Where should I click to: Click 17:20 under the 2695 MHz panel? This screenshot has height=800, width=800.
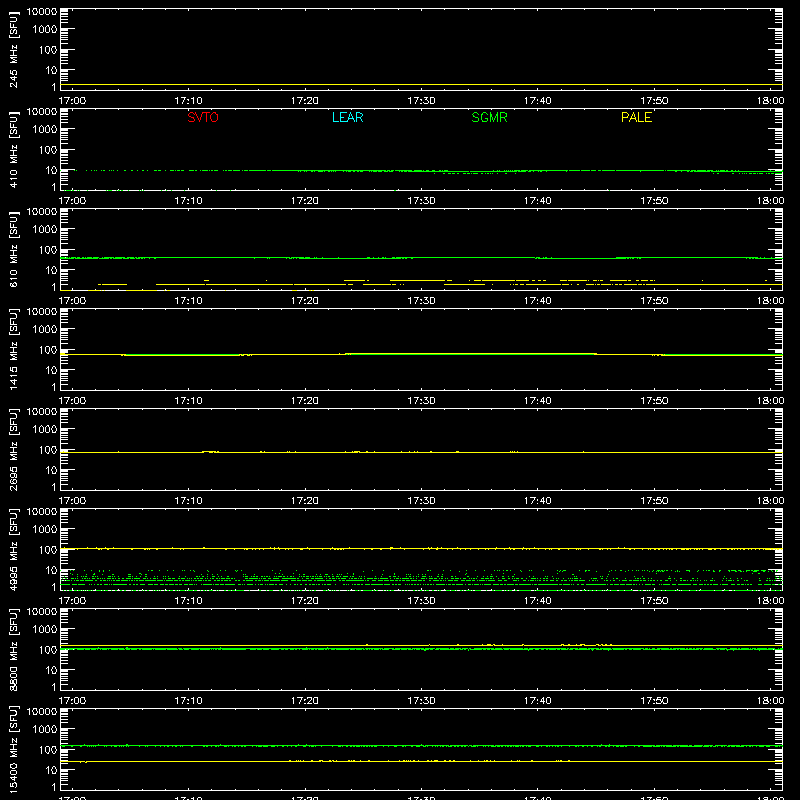coord(305,501)
